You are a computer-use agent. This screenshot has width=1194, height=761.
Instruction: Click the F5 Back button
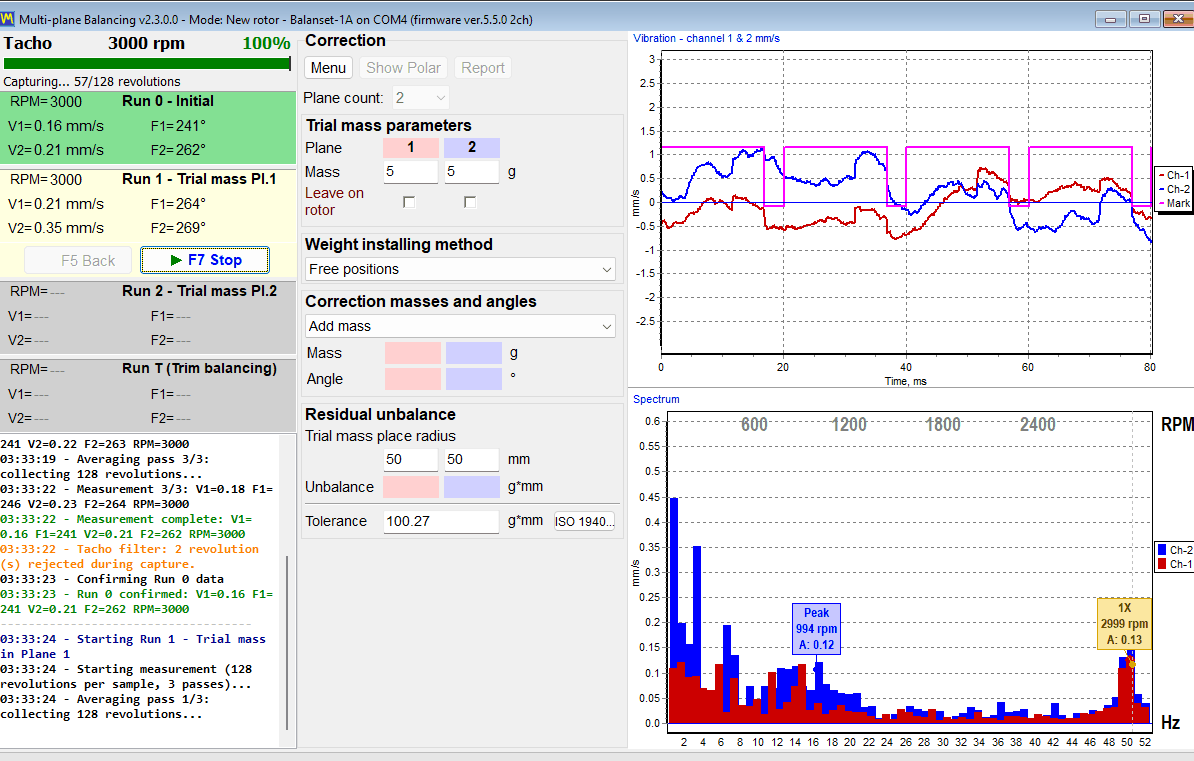tap(80, 261)
